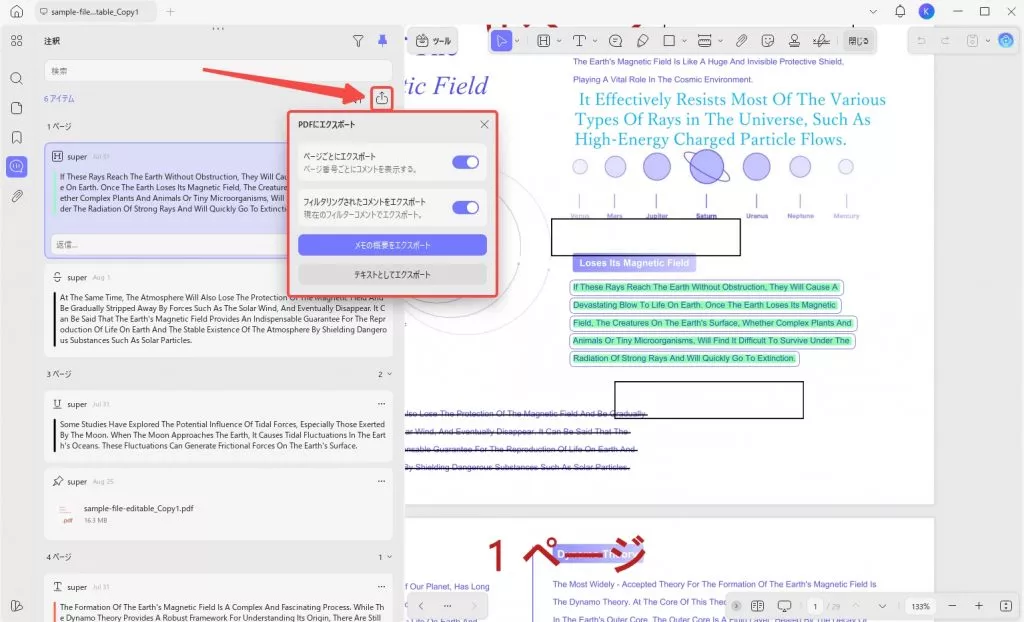The width and height of the screenshot is (1024, 622).
Task: Select the comments sidebar icon
Action: [x=16, y=167]
